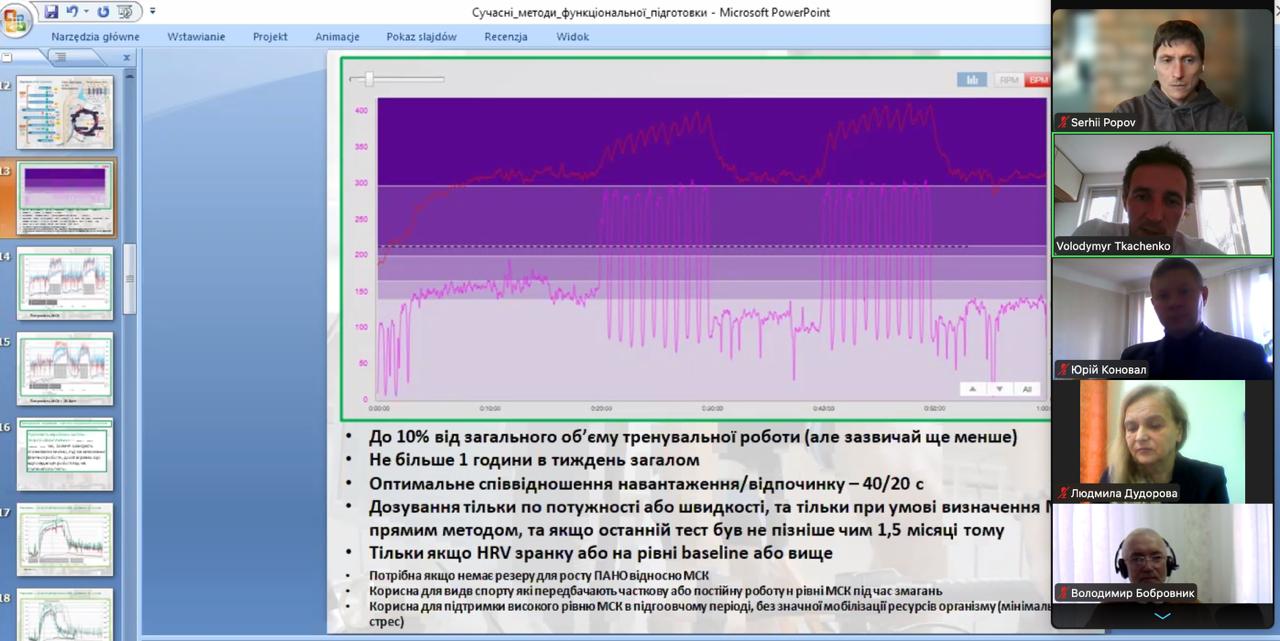Close the slide thumbnails pane

pyautogui.click(x=127, y=58)
